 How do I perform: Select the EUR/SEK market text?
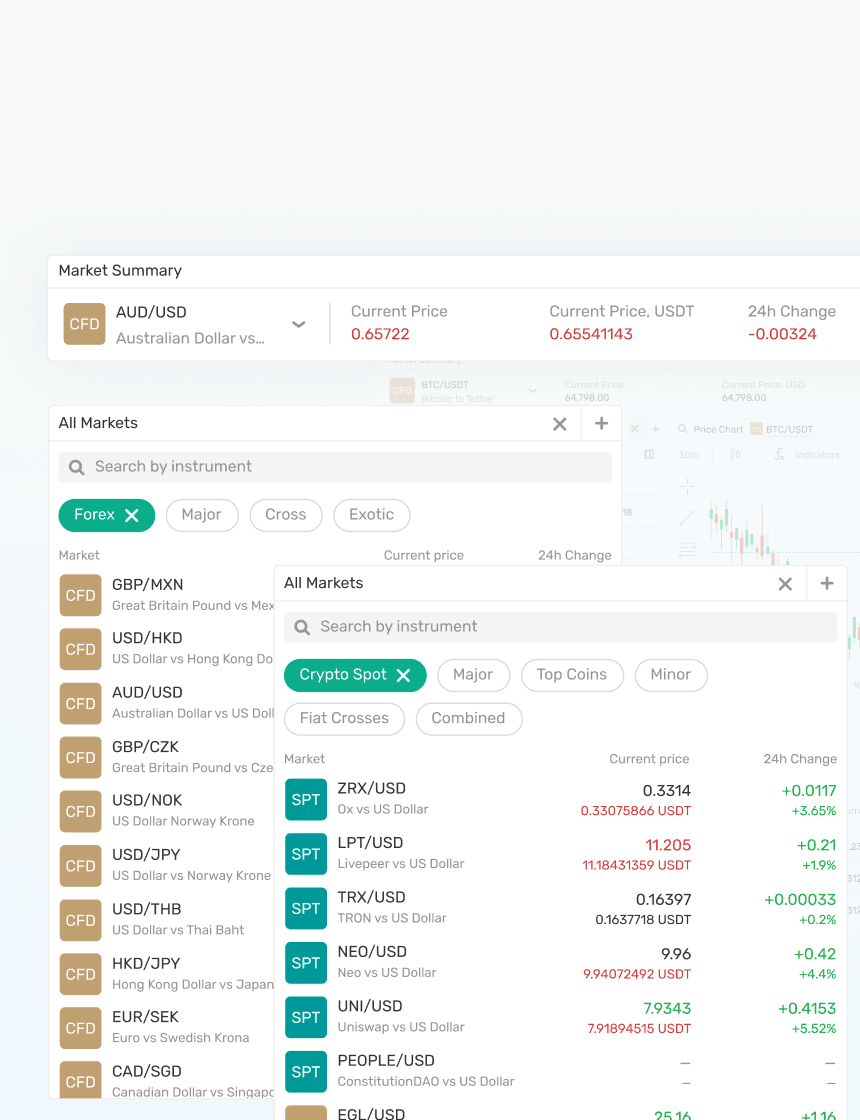145,1017
